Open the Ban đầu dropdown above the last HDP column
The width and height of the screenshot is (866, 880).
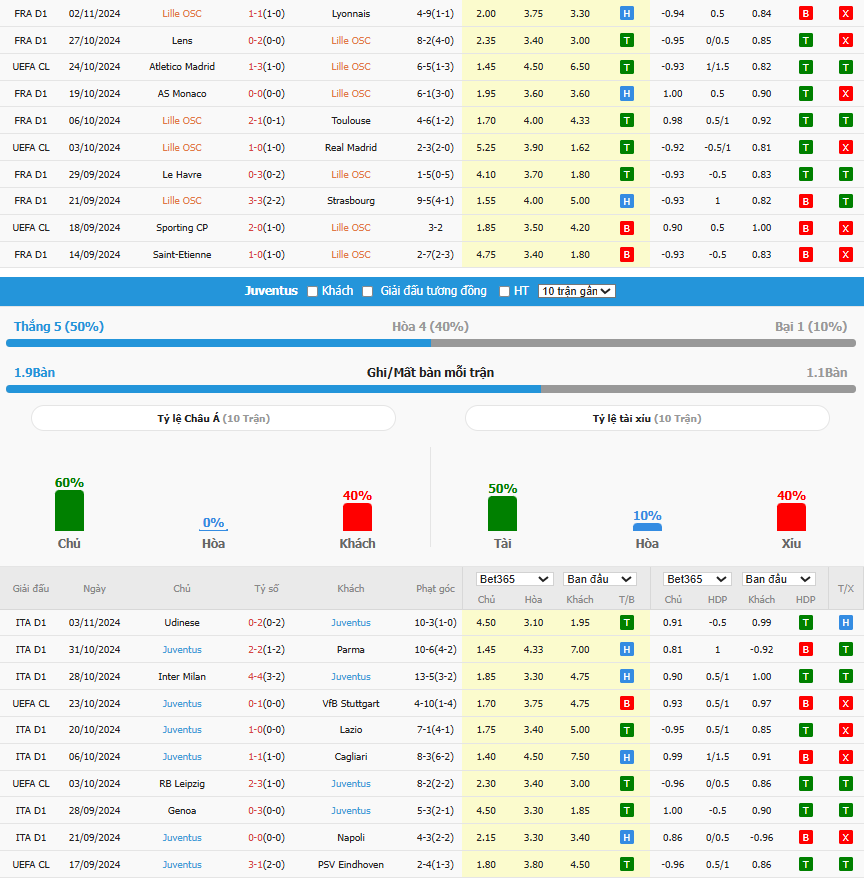[778, 579]
